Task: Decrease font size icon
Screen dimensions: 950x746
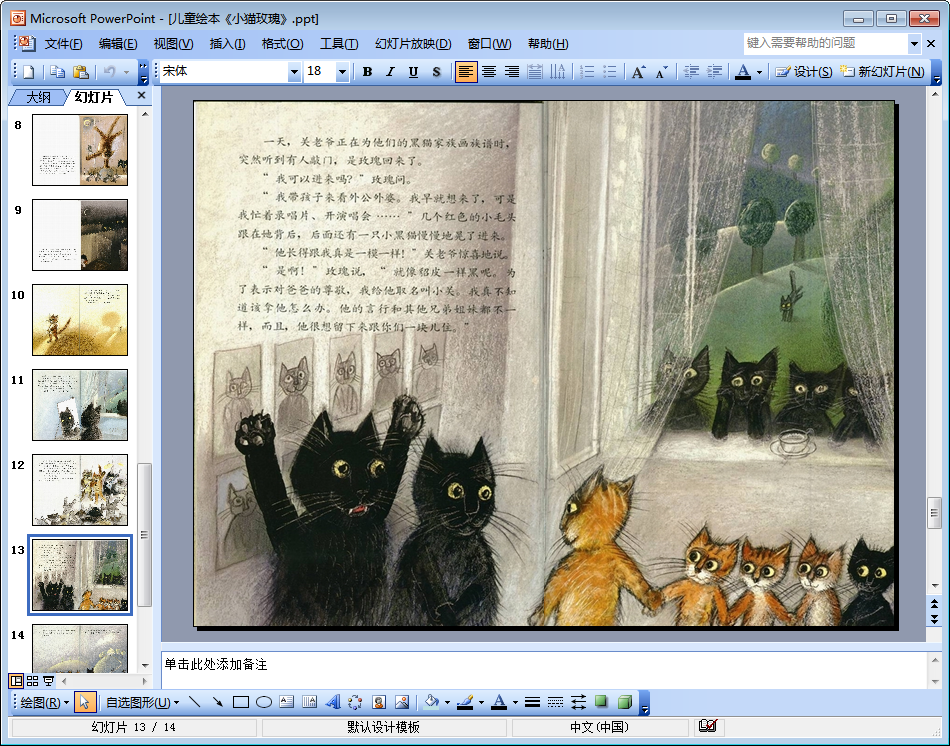Action: pos(662,72)
